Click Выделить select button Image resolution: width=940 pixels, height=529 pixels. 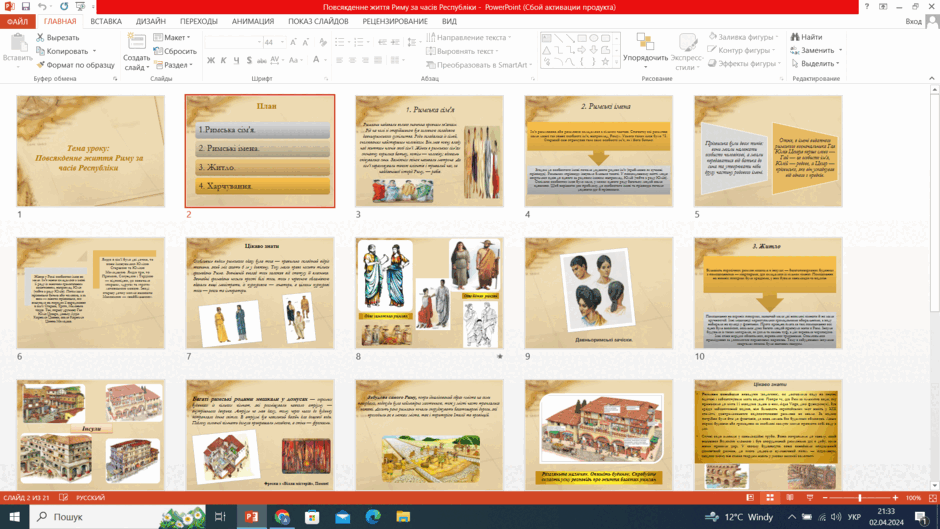tap(815, 64)
